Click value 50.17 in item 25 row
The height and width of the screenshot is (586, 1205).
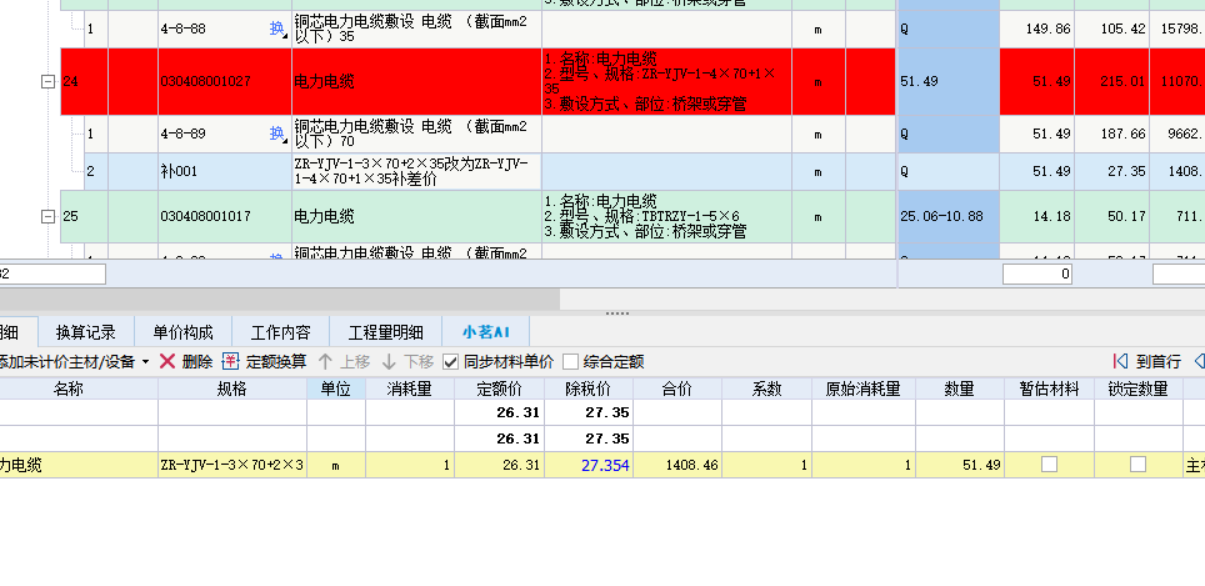[x=1126, y=216]
